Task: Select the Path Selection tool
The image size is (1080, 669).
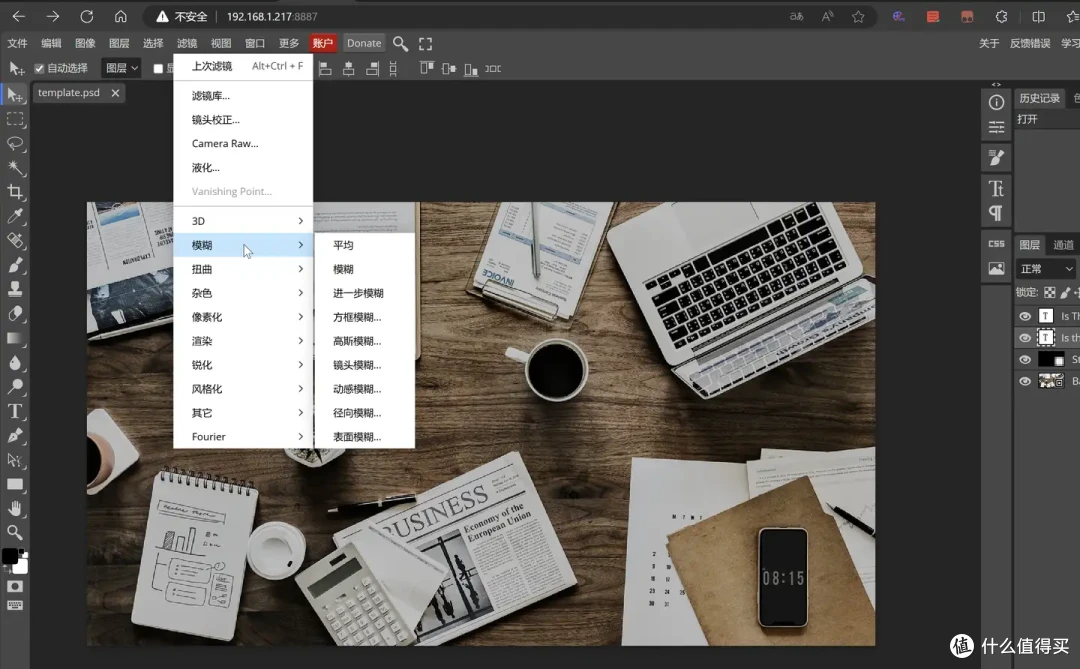Action: click(x=15, y=460)
